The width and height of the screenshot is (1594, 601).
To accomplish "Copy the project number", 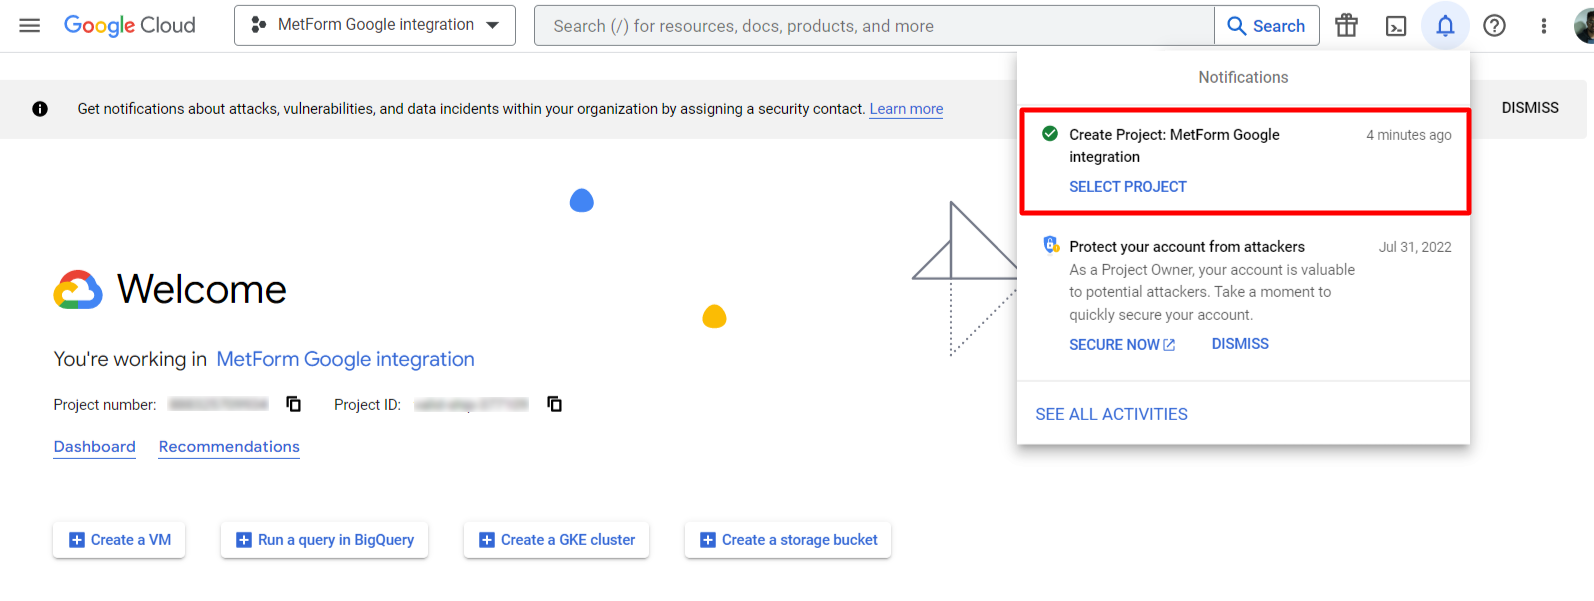I will 293,404.
